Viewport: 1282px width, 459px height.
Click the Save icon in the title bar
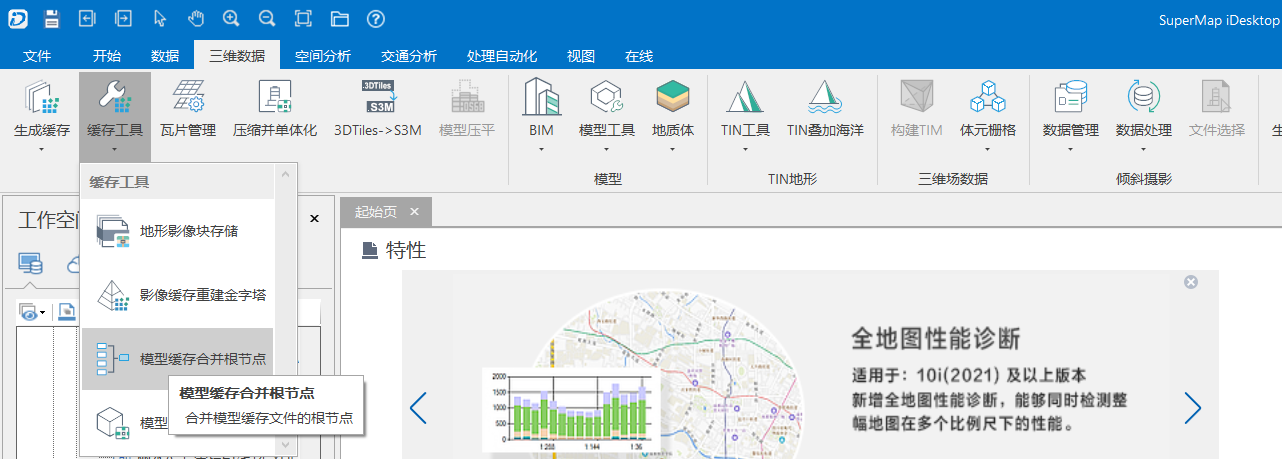52,18
